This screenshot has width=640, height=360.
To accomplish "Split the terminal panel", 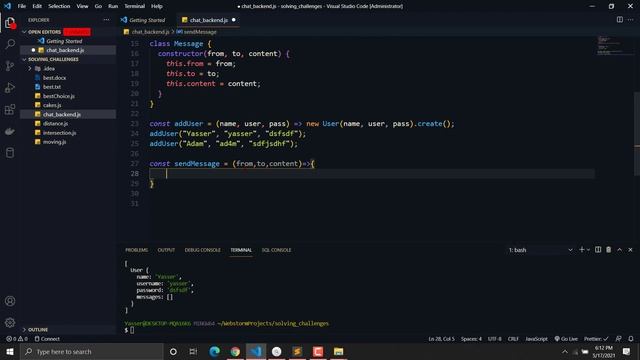I will [x=598, y=250].
